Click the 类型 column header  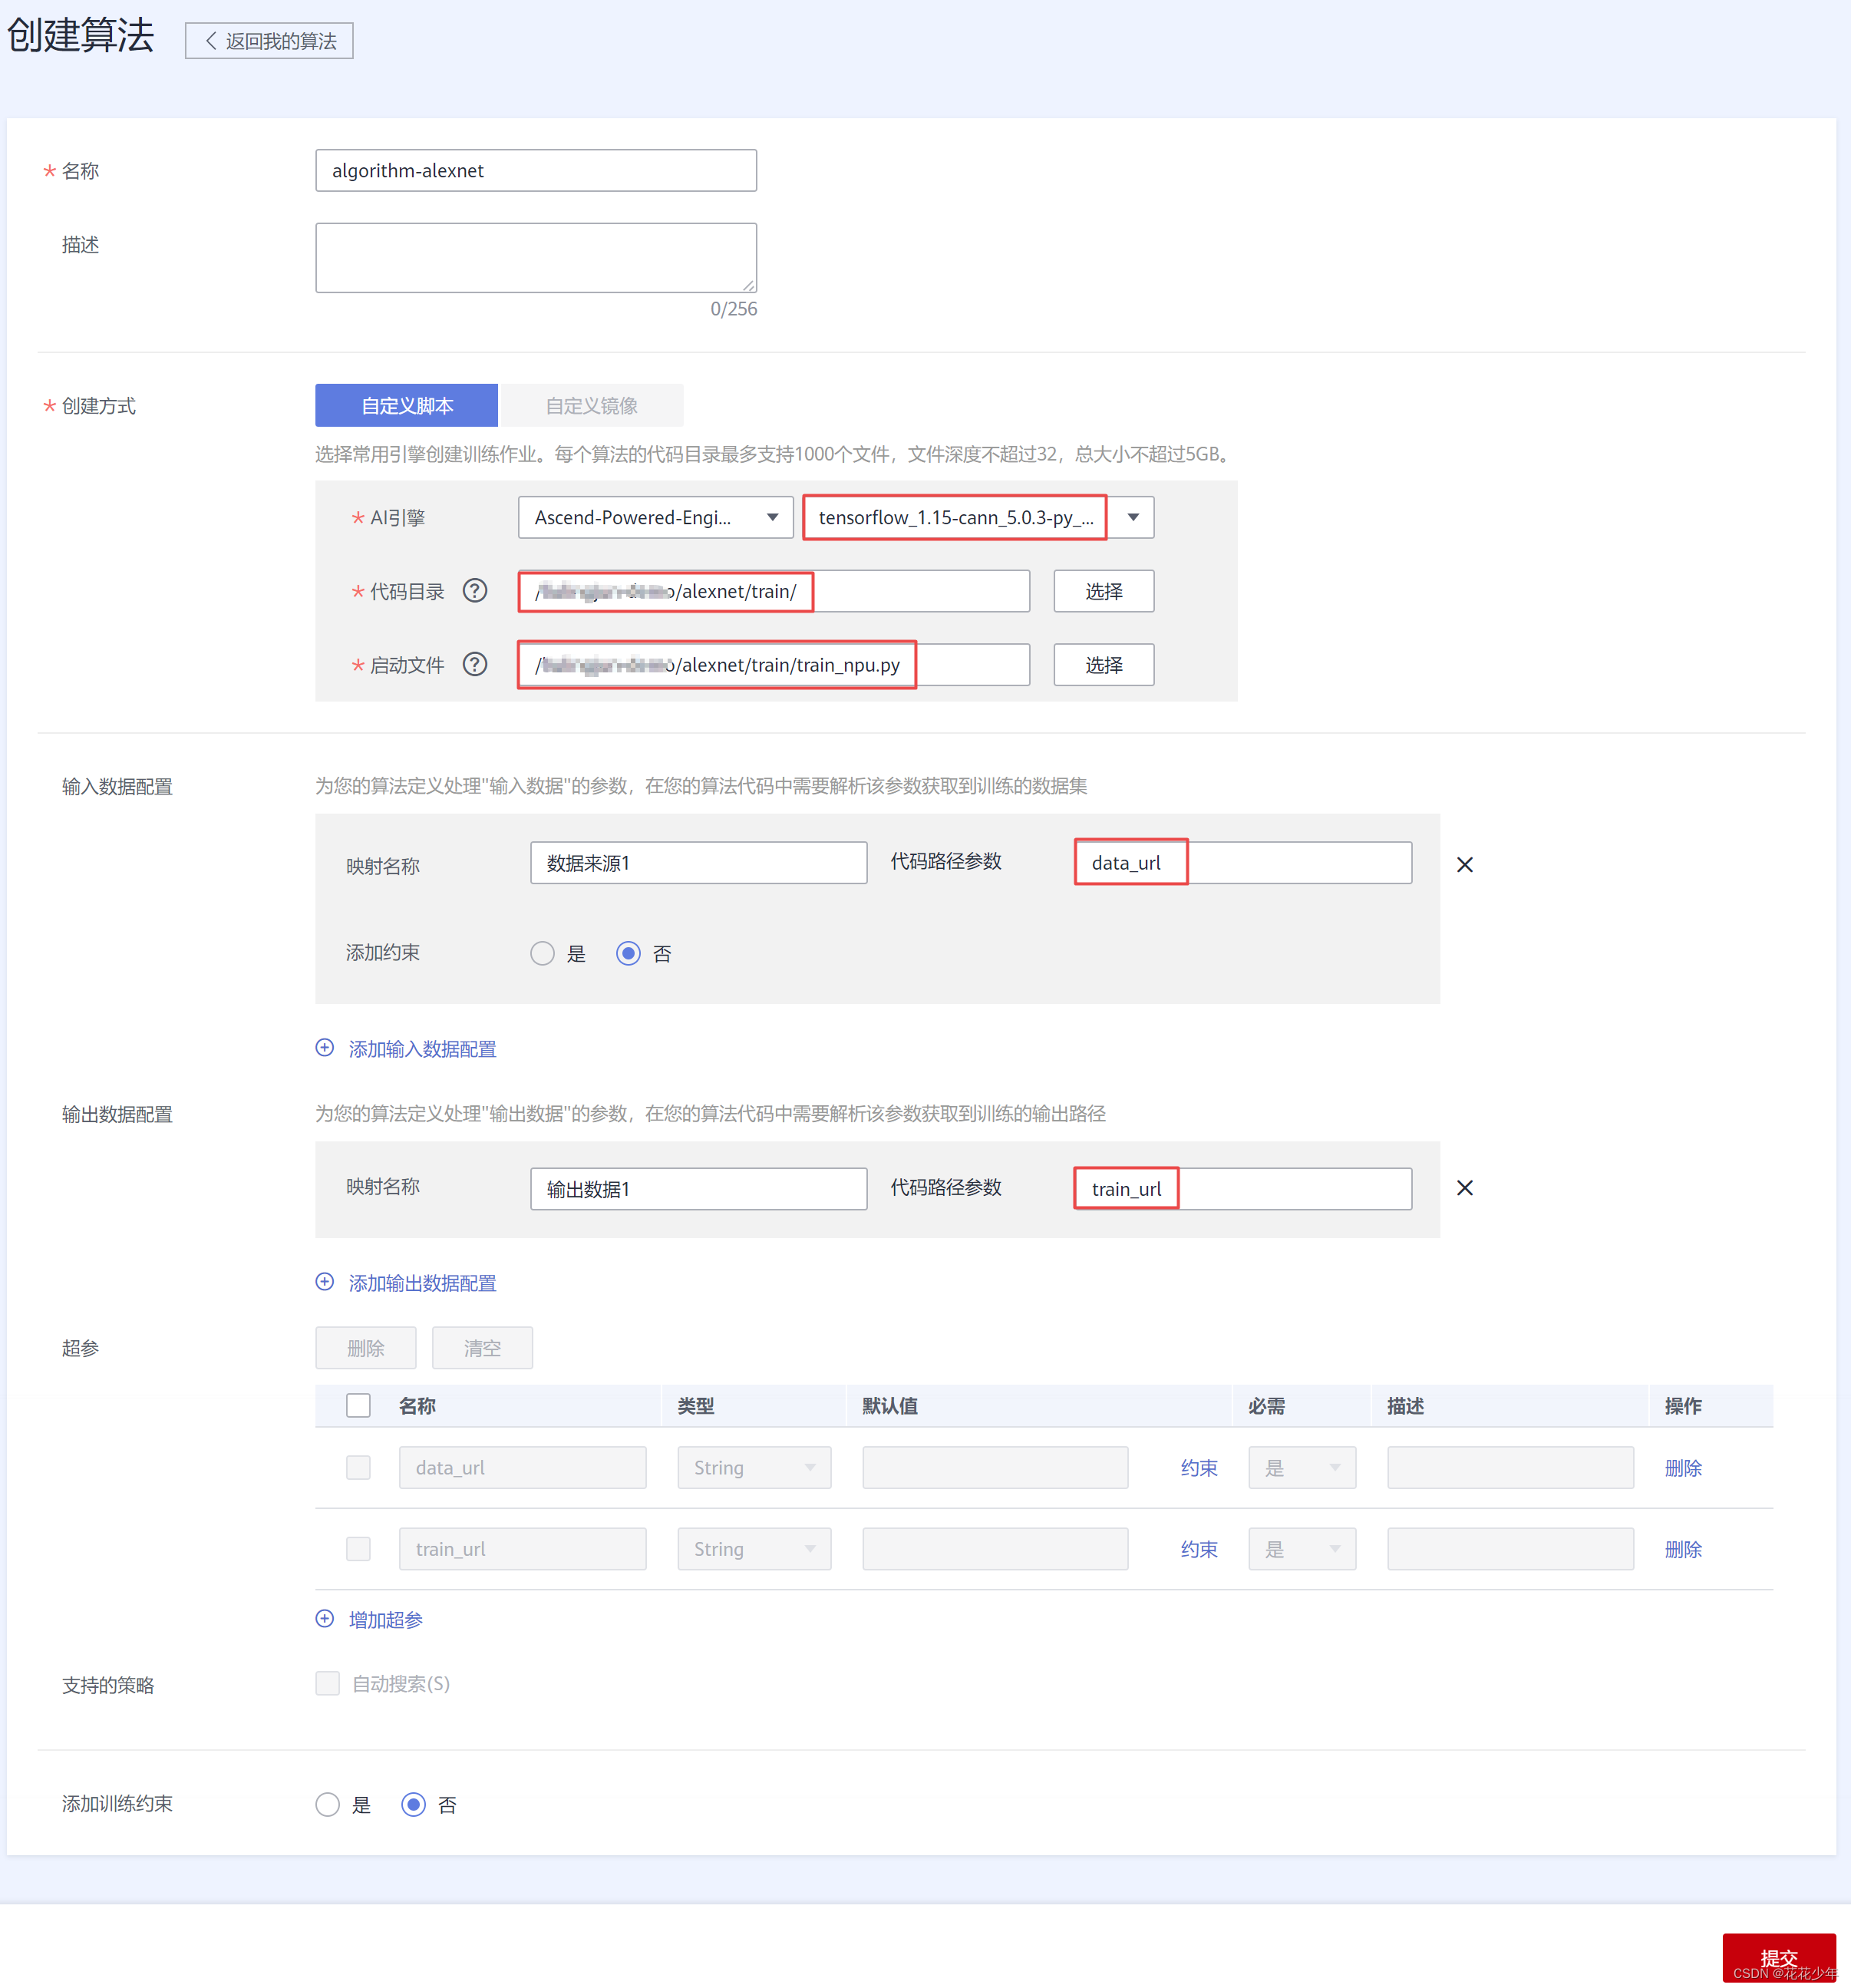click(696, 1406)
